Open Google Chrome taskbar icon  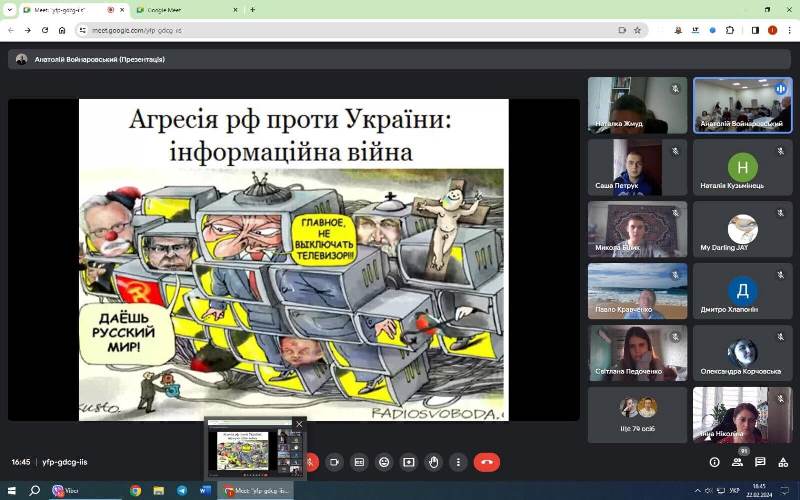point(135,491)
